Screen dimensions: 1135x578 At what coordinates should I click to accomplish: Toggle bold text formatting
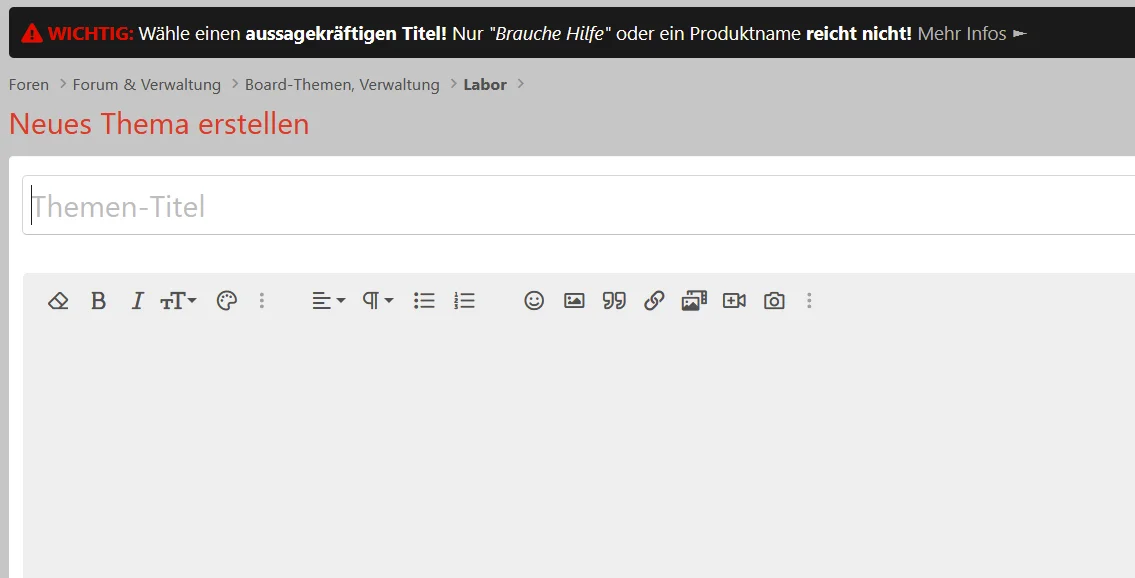pos(98,301)
